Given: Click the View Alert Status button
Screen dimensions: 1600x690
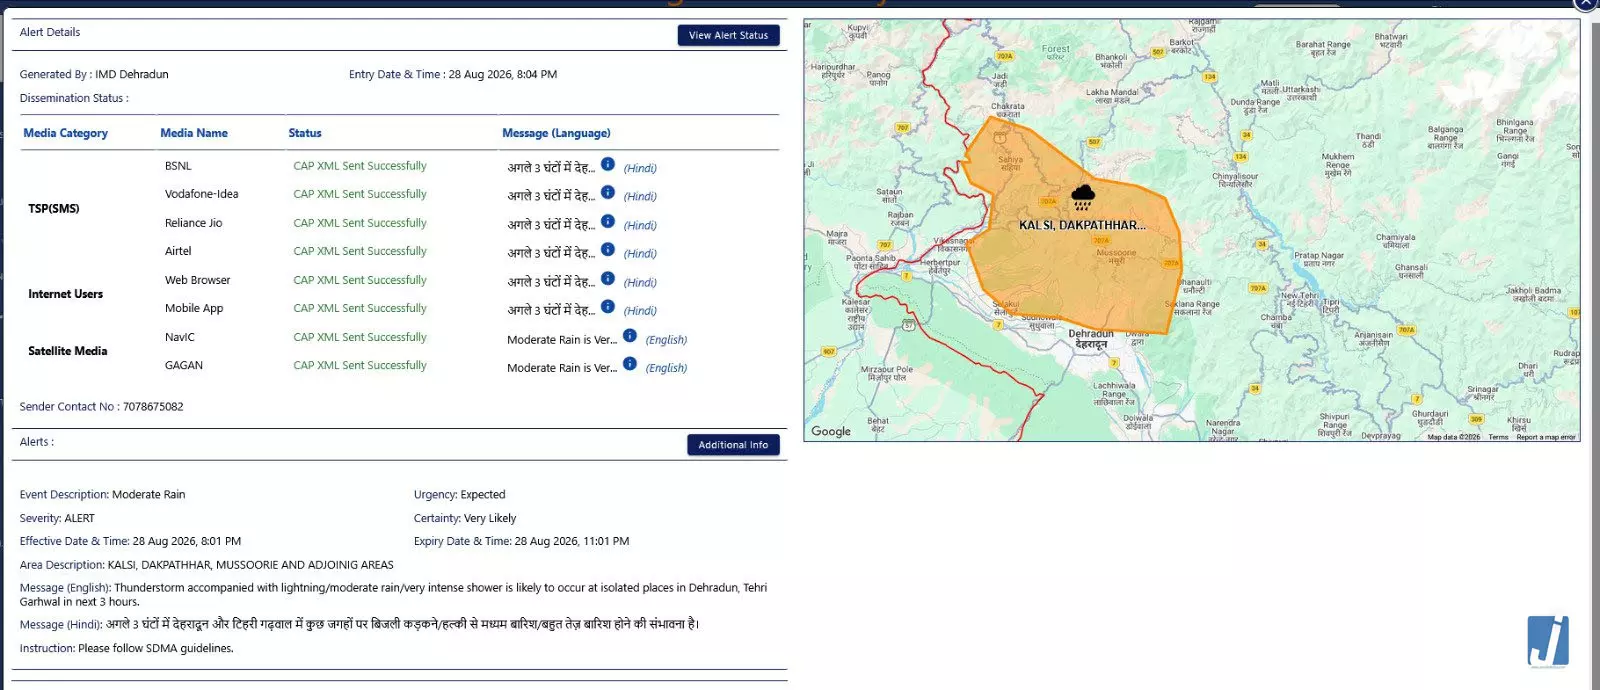Looking at the screenshot, I should [728, 35].
